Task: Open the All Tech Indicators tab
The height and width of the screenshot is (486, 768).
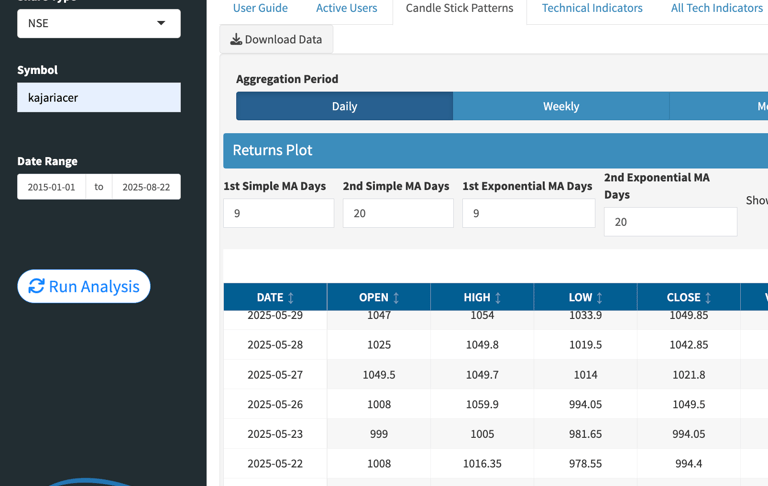Action: click(x=717, y=8)
